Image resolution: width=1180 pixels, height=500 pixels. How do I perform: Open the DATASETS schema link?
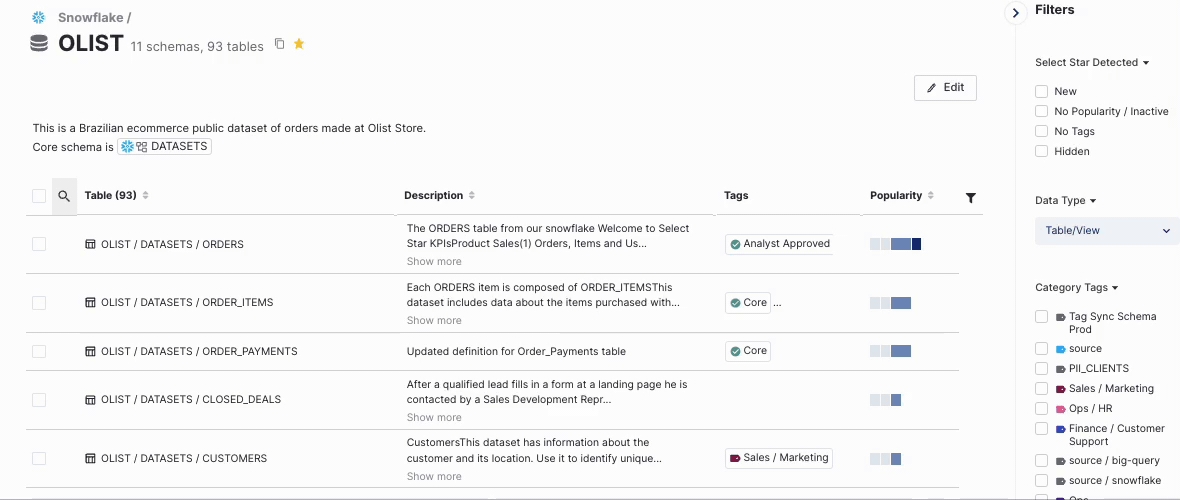point(165,147)
